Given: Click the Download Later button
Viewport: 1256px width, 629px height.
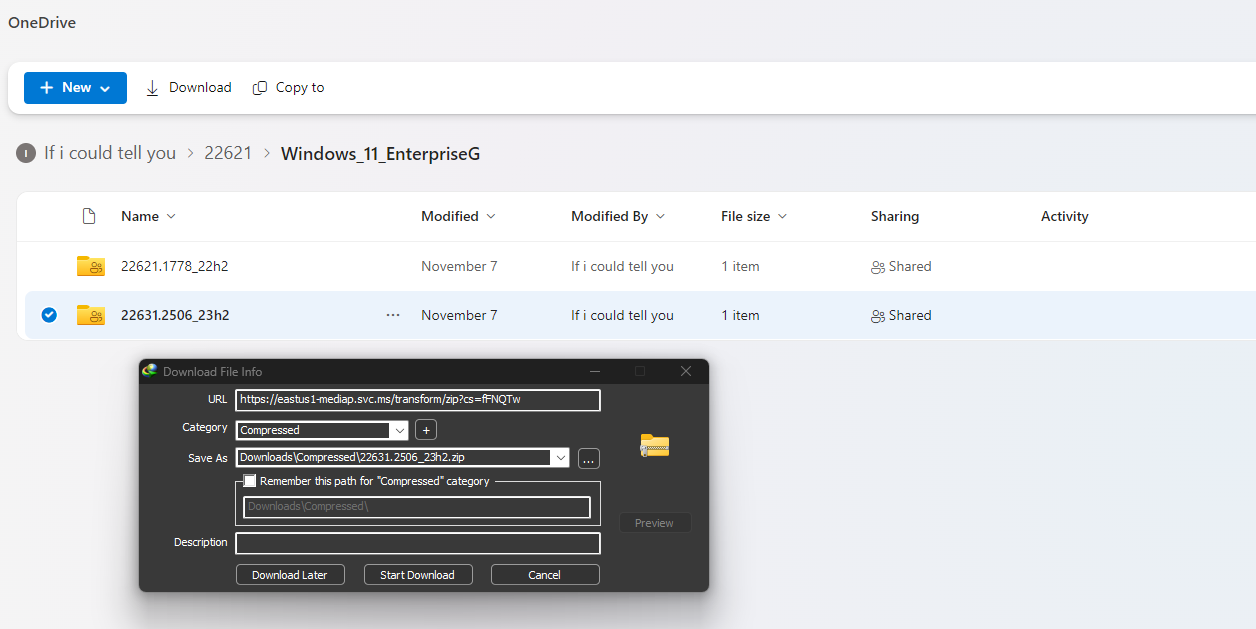Looking at the screenshot, I should point(290,575).
